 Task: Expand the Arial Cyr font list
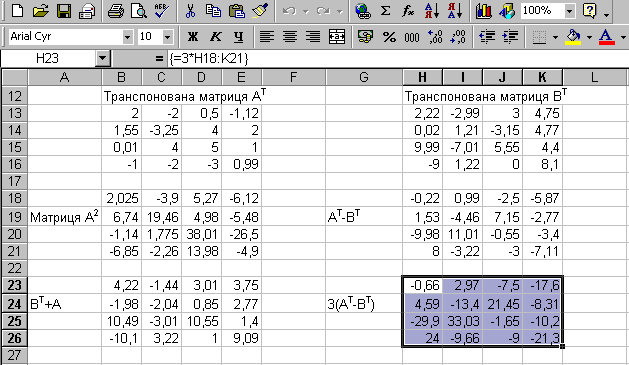(x=128, y=37)
